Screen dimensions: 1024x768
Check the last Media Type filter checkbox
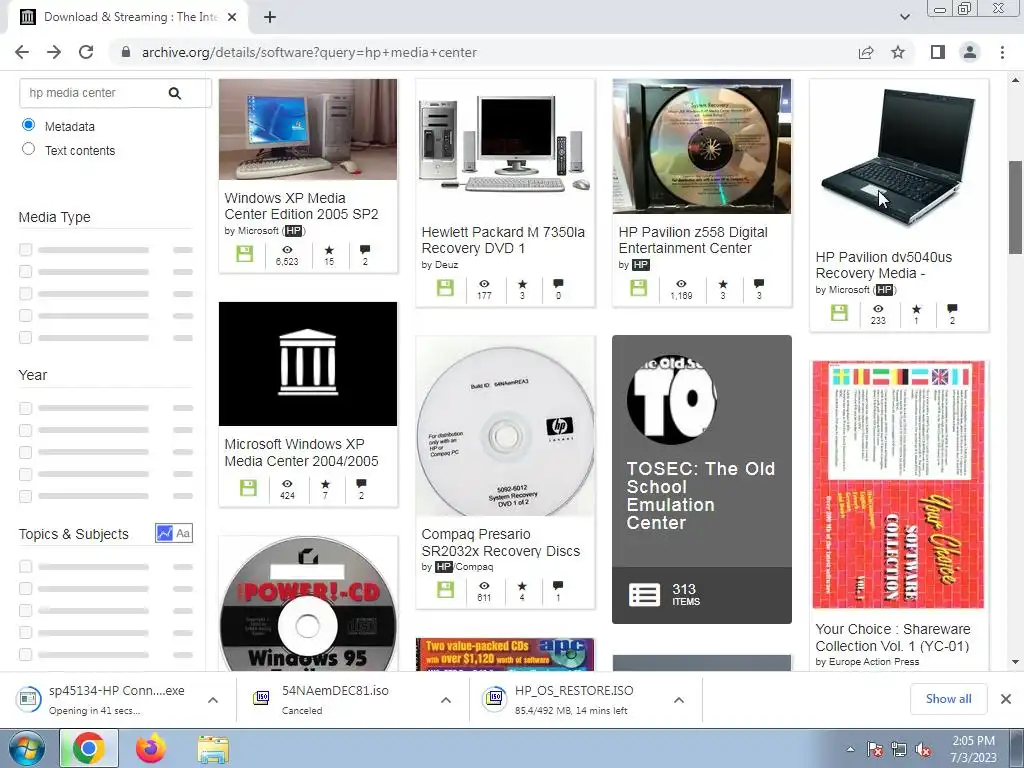(25, 338)
